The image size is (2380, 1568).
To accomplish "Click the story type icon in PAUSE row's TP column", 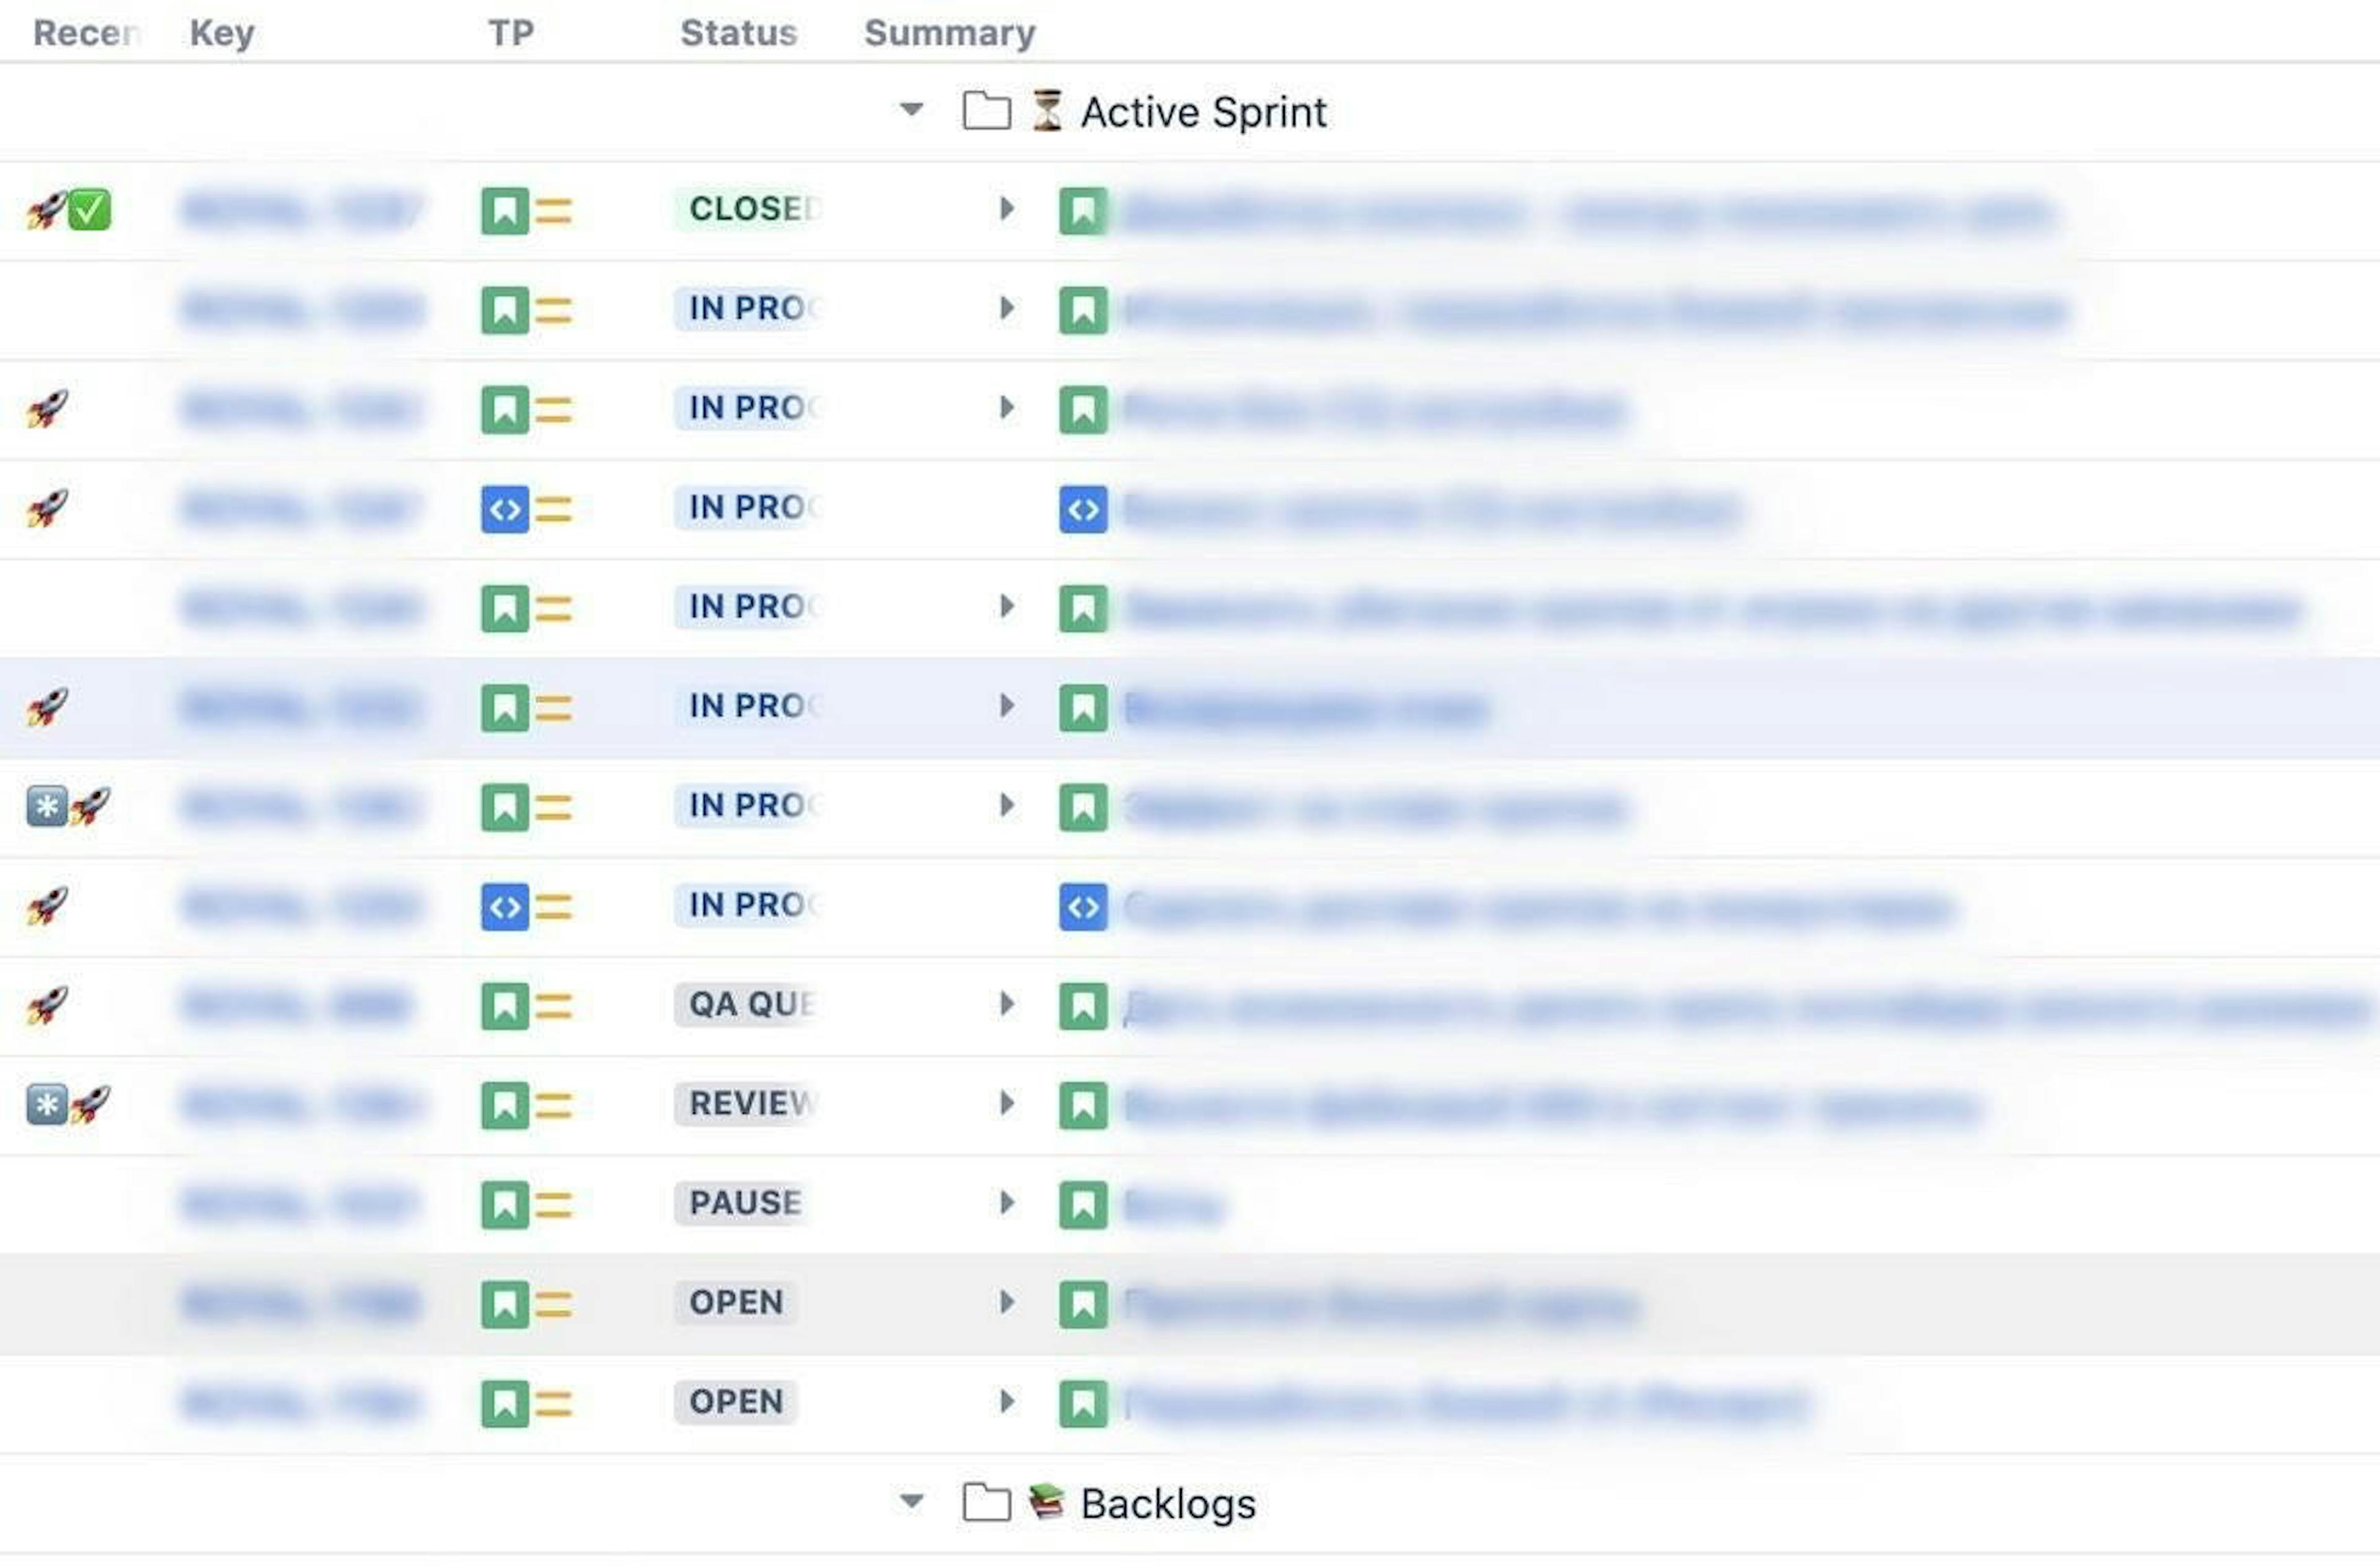I will click(505, 1204).
